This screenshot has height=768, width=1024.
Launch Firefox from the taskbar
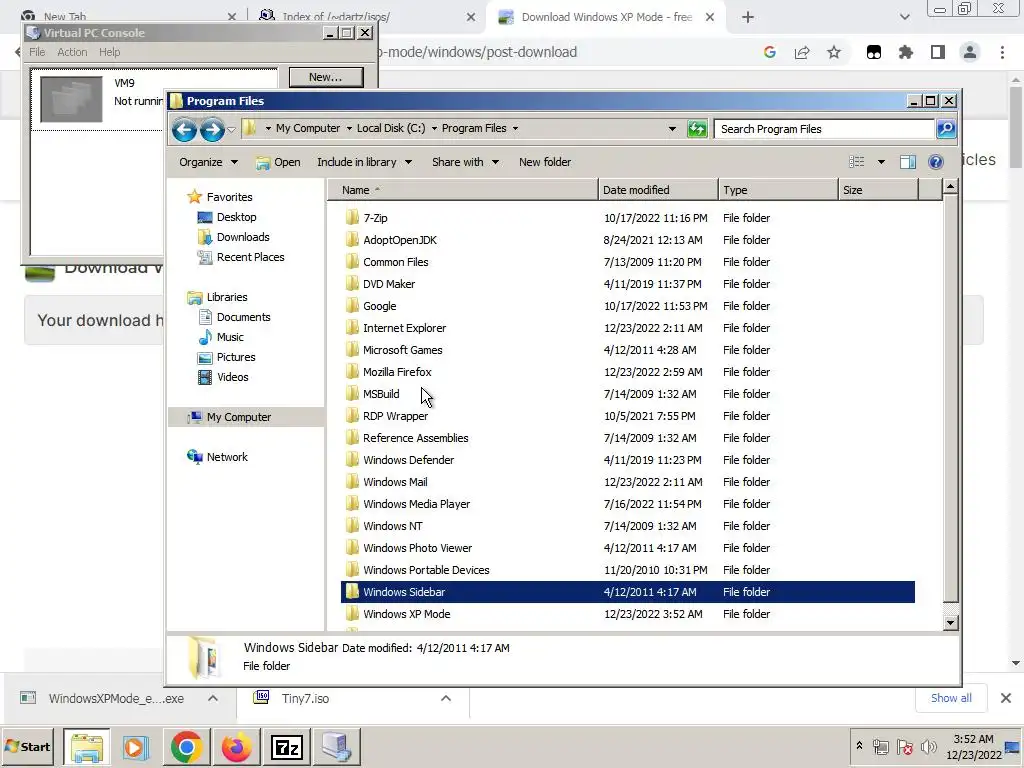tap(236, 746)
